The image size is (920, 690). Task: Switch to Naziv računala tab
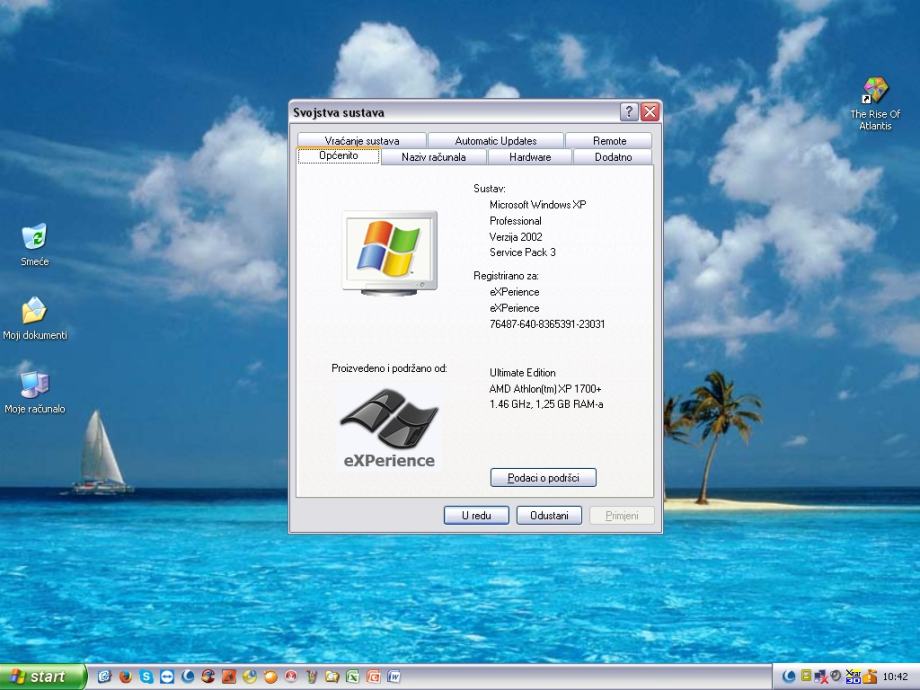point(434,157)
